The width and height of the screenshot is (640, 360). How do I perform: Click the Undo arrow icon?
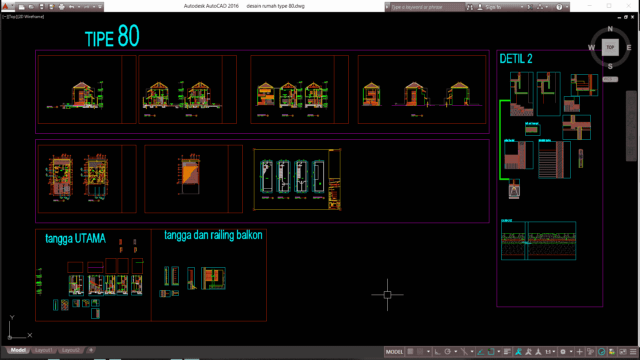tap(71, 7)
